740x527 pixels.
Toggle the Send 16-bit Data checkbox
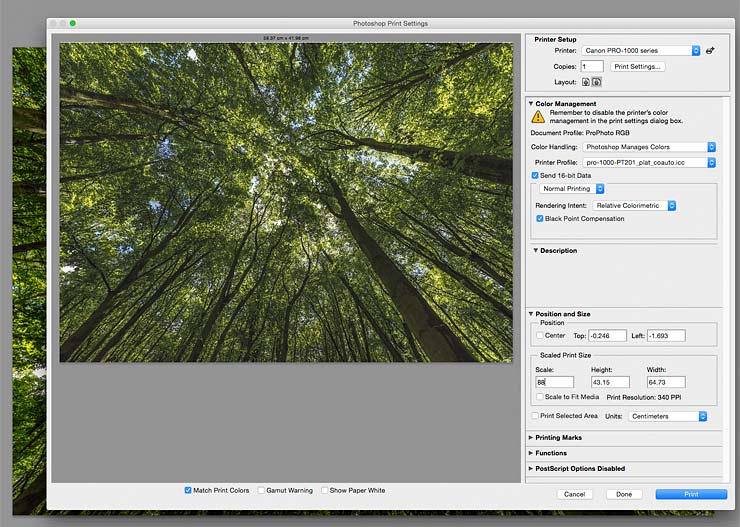535,176
